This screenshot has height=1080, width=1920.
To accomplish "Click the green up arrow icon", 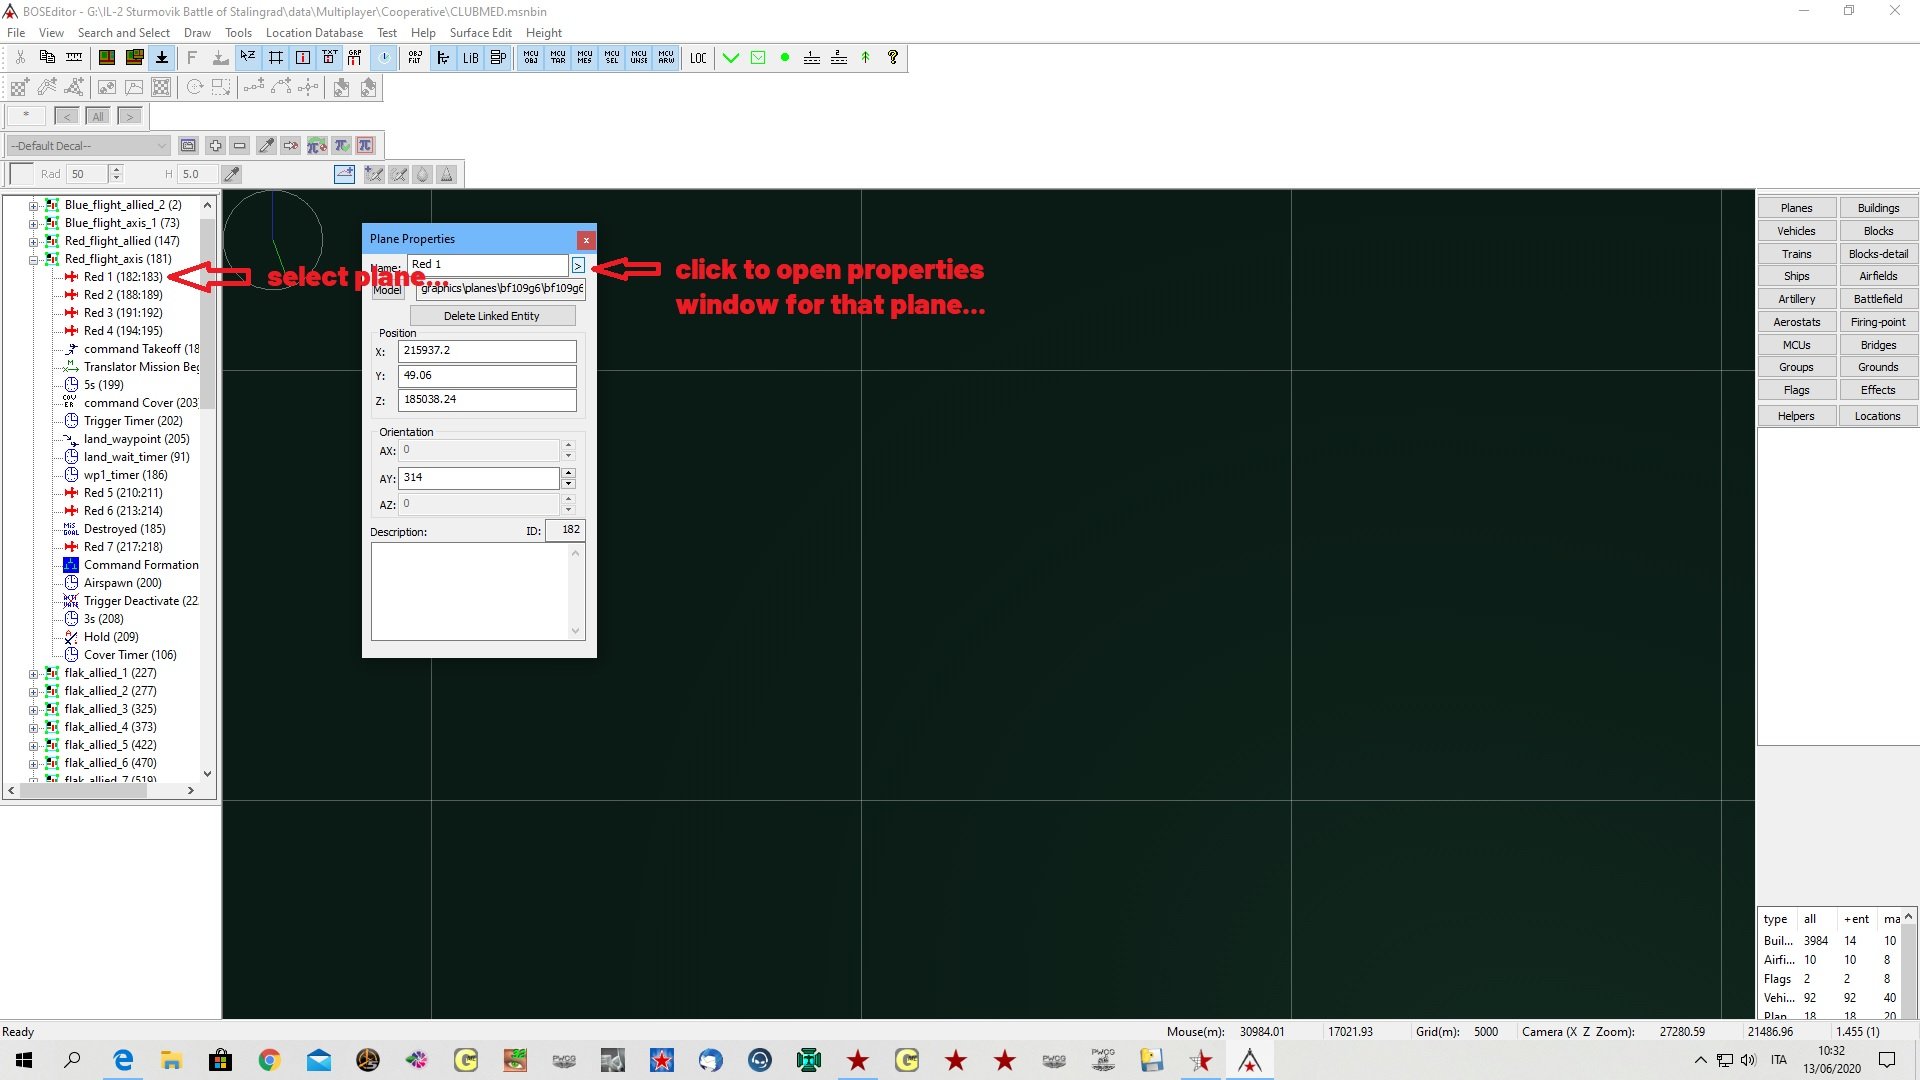I will coord(866,58).
